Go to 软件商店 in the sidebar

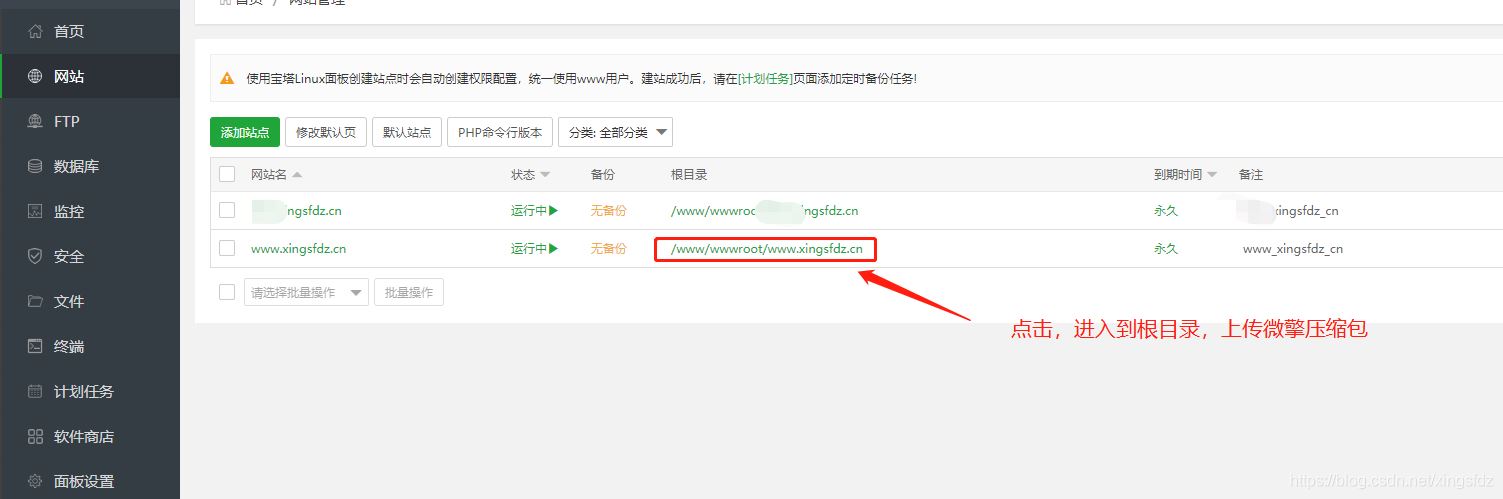point(83,437)
